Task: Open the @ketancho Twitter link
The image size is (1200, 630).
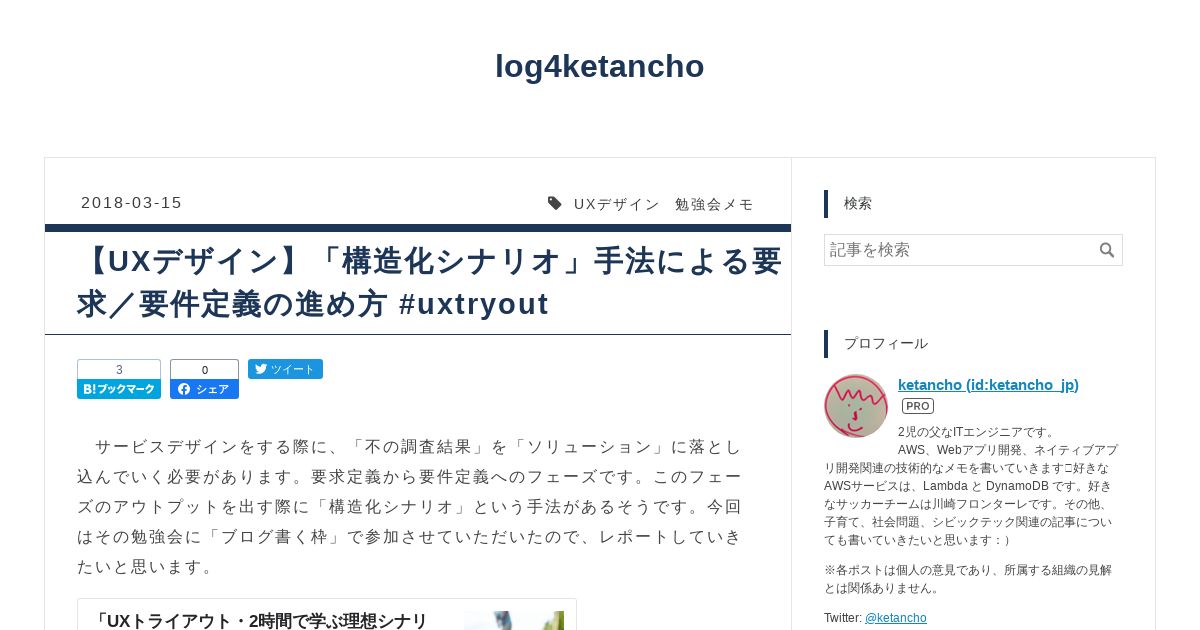Action: point(896,618)
